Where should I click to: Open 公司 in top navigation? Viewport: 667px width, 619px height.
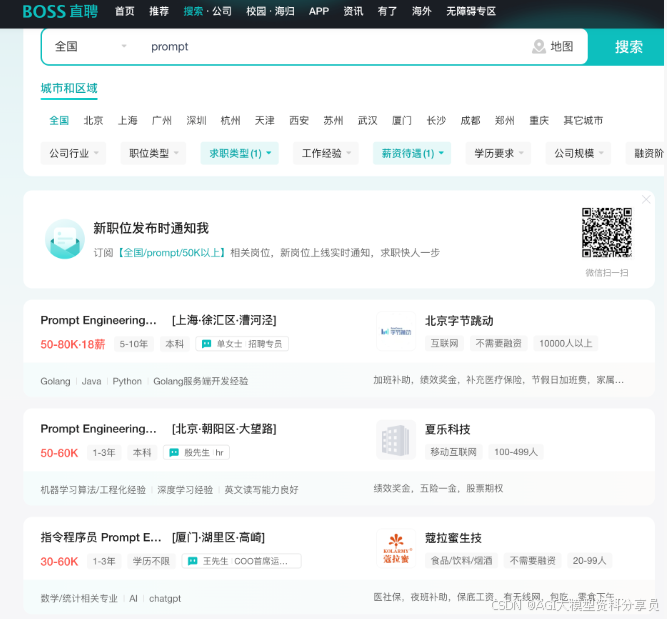click(222, 11)
